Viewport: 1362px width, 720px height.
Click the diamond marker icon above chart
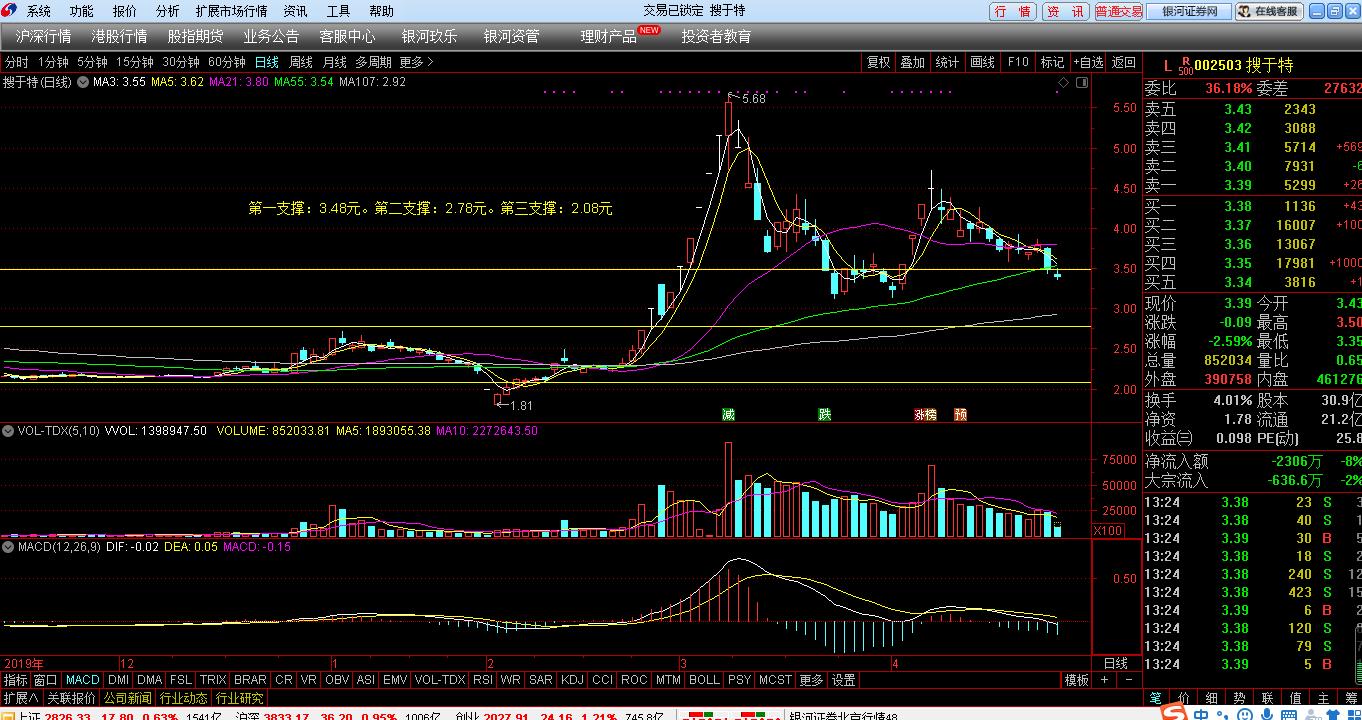point(1065,82)
